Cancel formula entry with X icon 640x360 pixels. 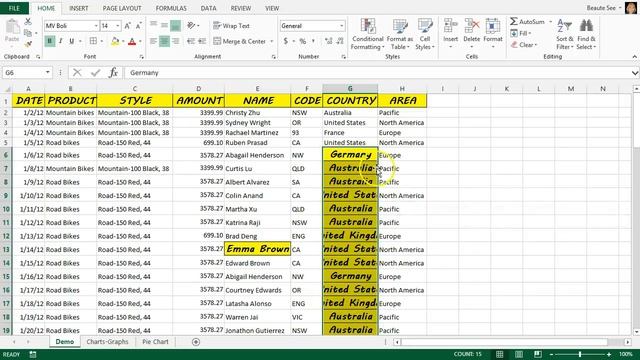tap(77, 73)
